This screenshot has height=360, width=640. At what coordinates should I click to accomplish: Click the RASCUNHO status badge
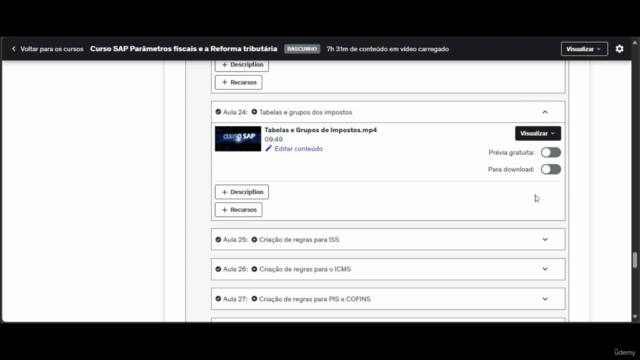[302, 49]
